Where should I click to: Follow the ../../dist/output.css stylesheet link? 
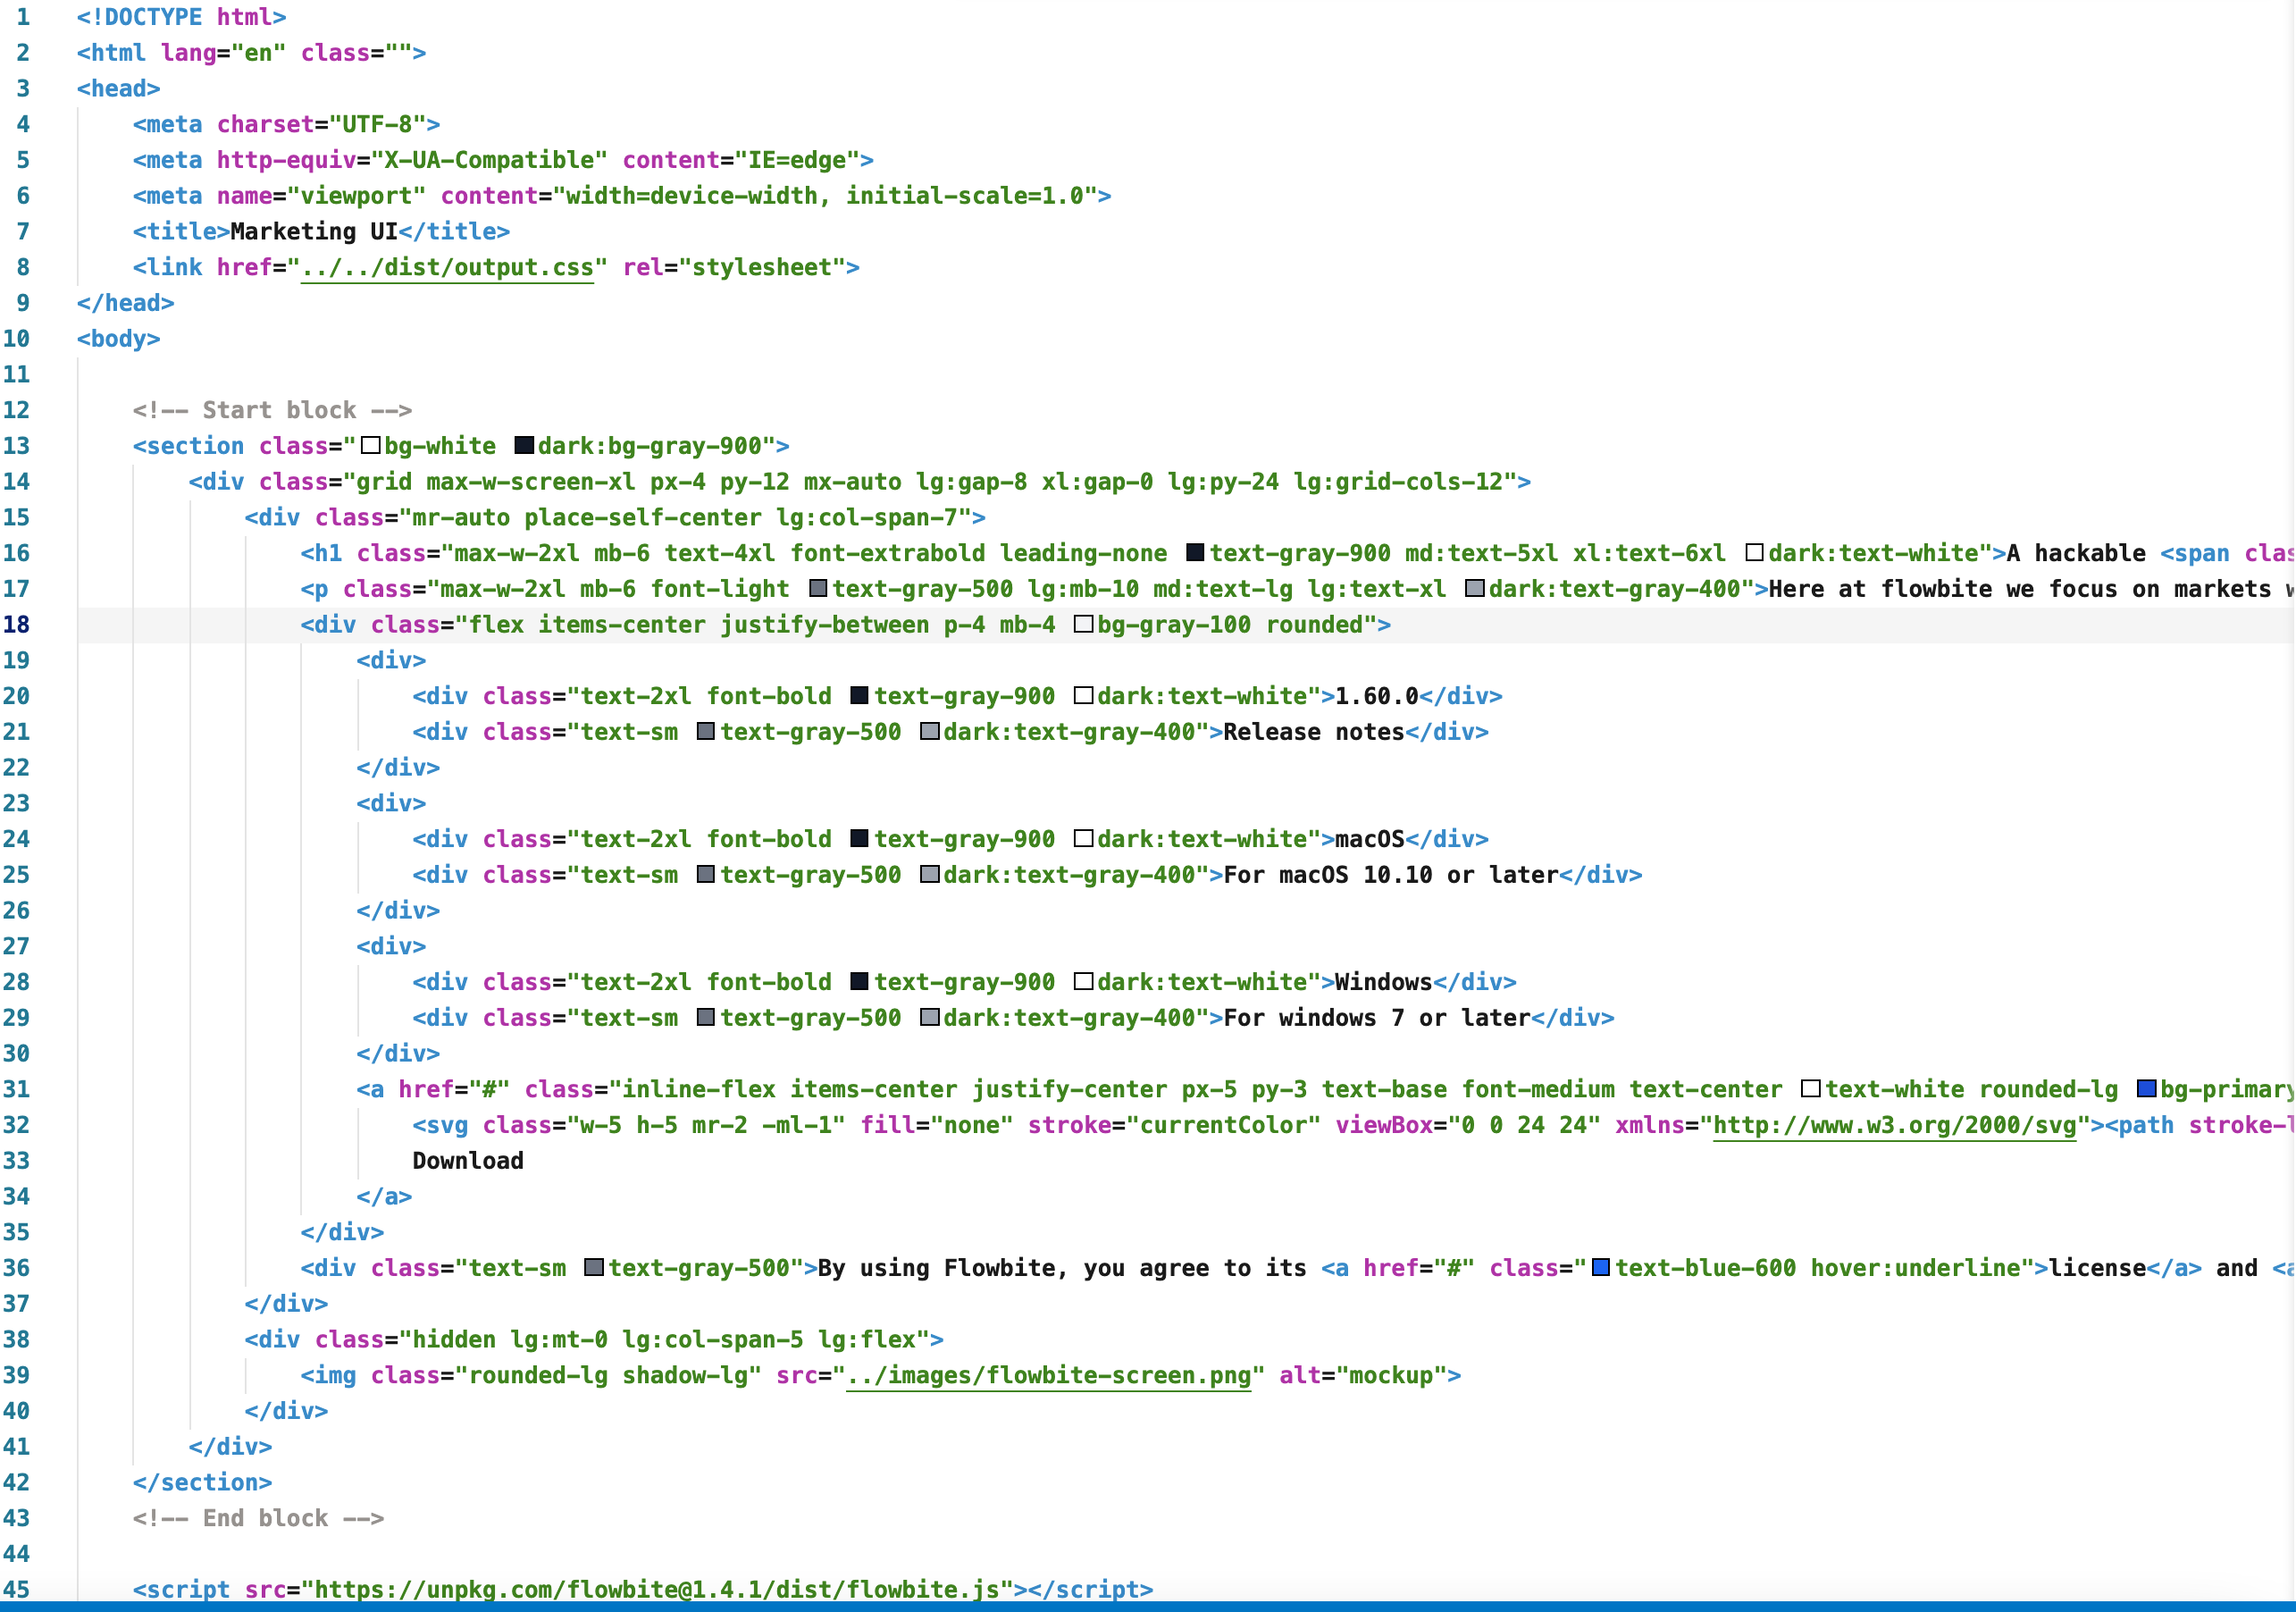point(447,268)
